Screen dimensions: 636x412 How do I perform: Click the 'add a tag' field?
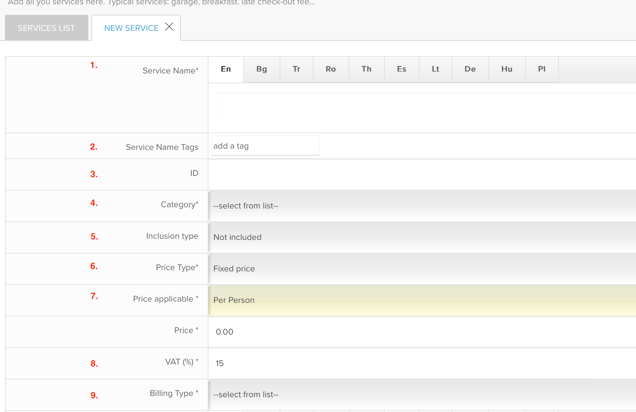265,146
